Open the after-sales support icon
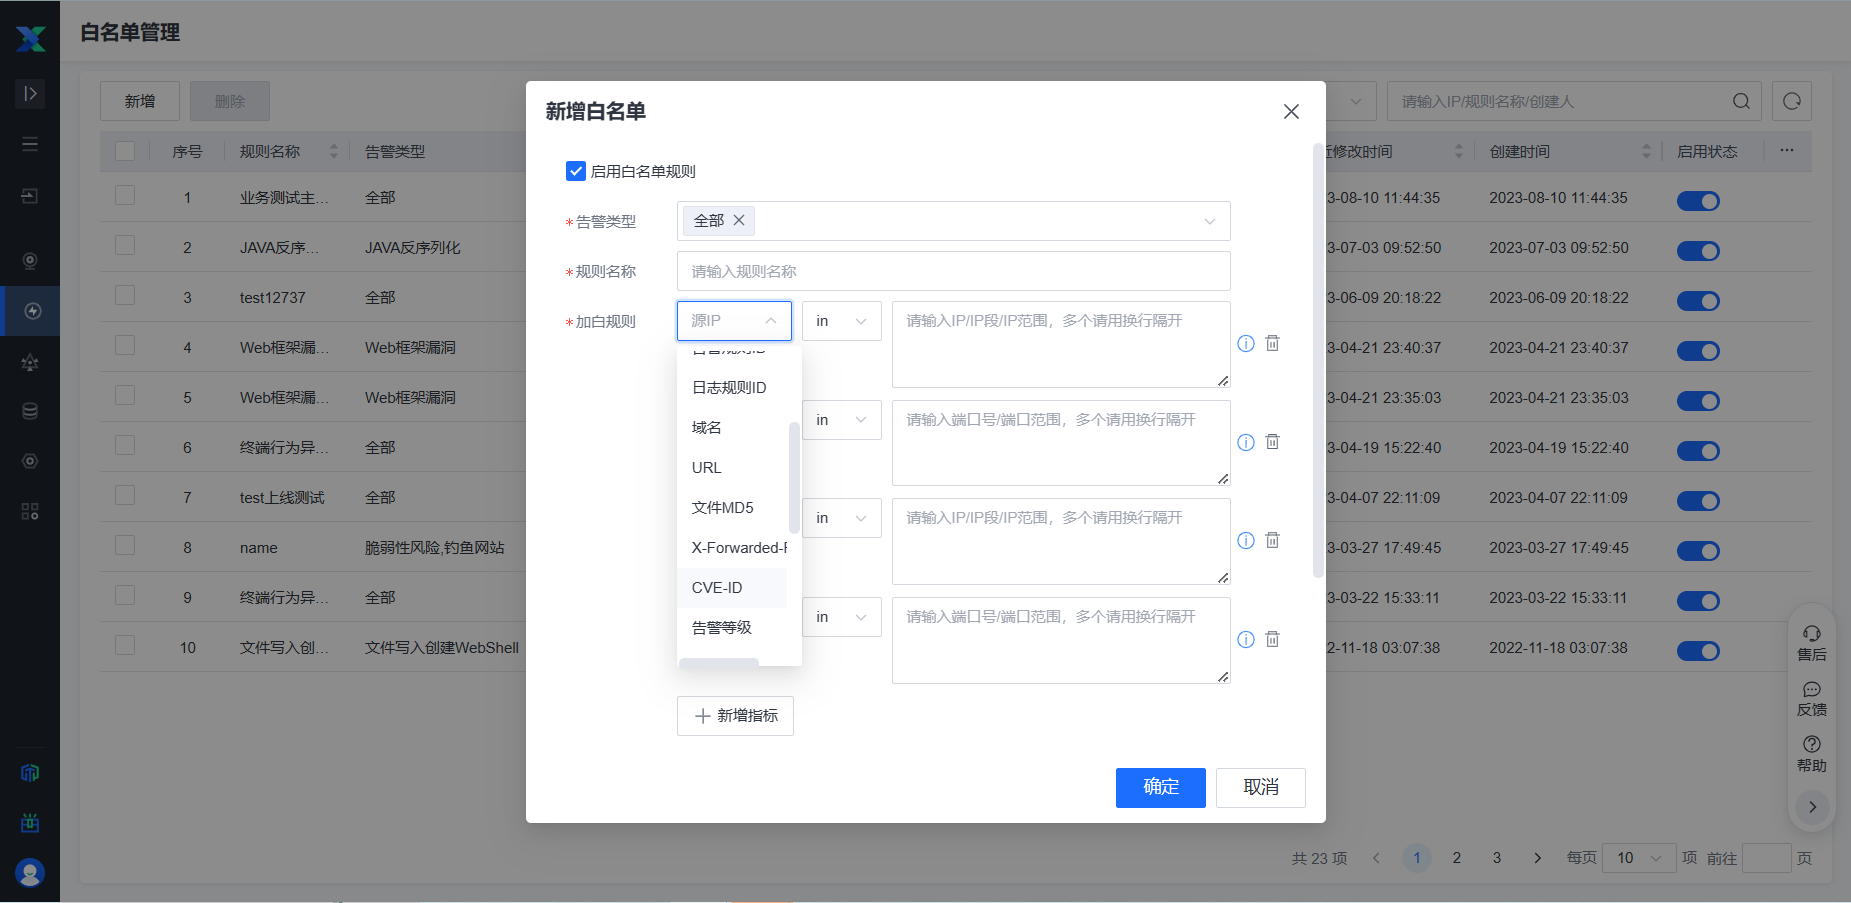Viewport: 1851px width, 903px height. pos(1811,641)
